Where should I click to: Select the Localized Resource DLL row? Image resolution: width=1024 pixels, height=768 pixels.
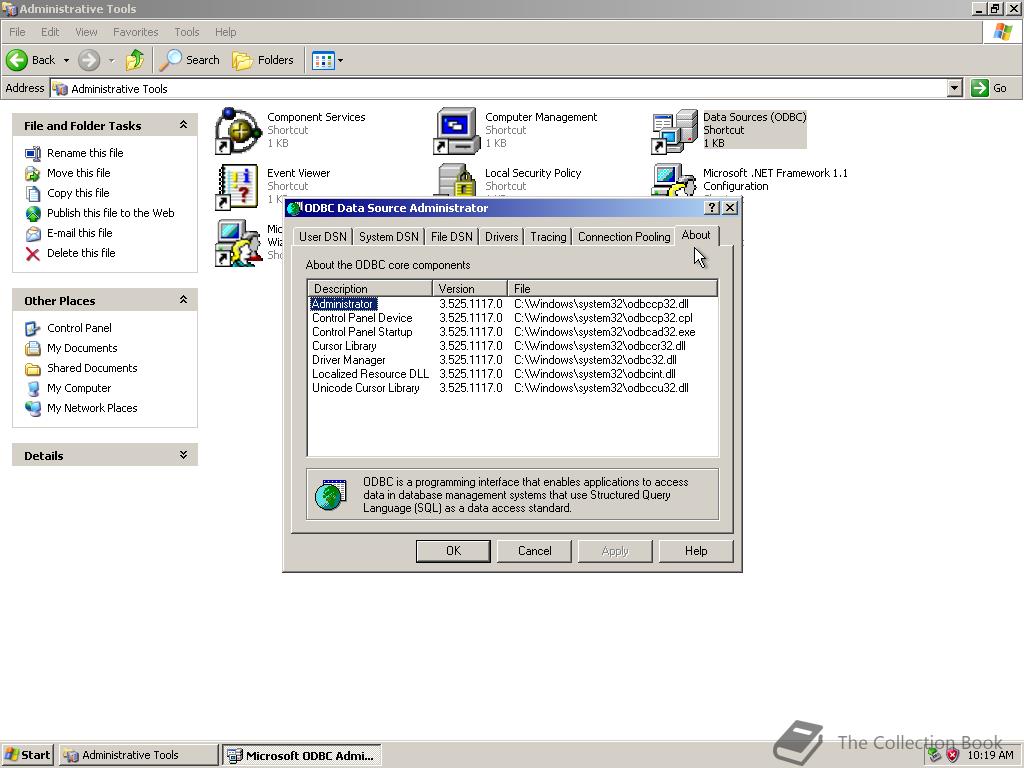513,374
